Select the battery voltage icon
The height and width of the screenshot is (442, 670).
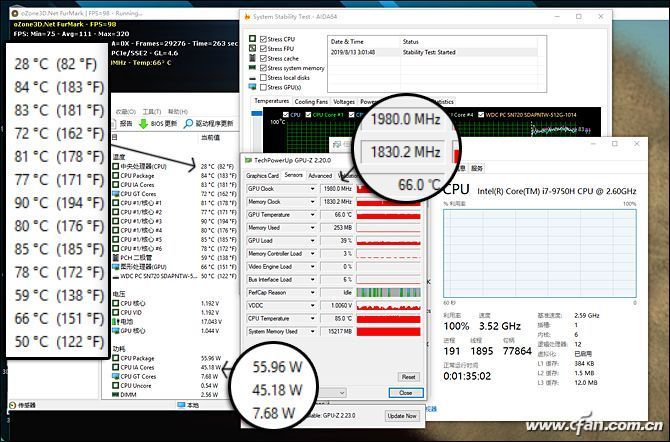click(x=115, y=321)
